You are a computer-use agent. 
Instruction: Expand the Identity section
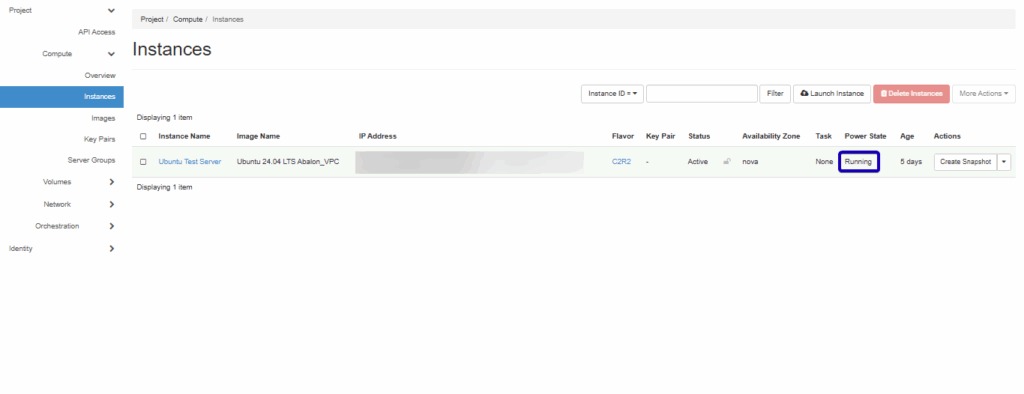pyautogui.click(x=112, y=248)
